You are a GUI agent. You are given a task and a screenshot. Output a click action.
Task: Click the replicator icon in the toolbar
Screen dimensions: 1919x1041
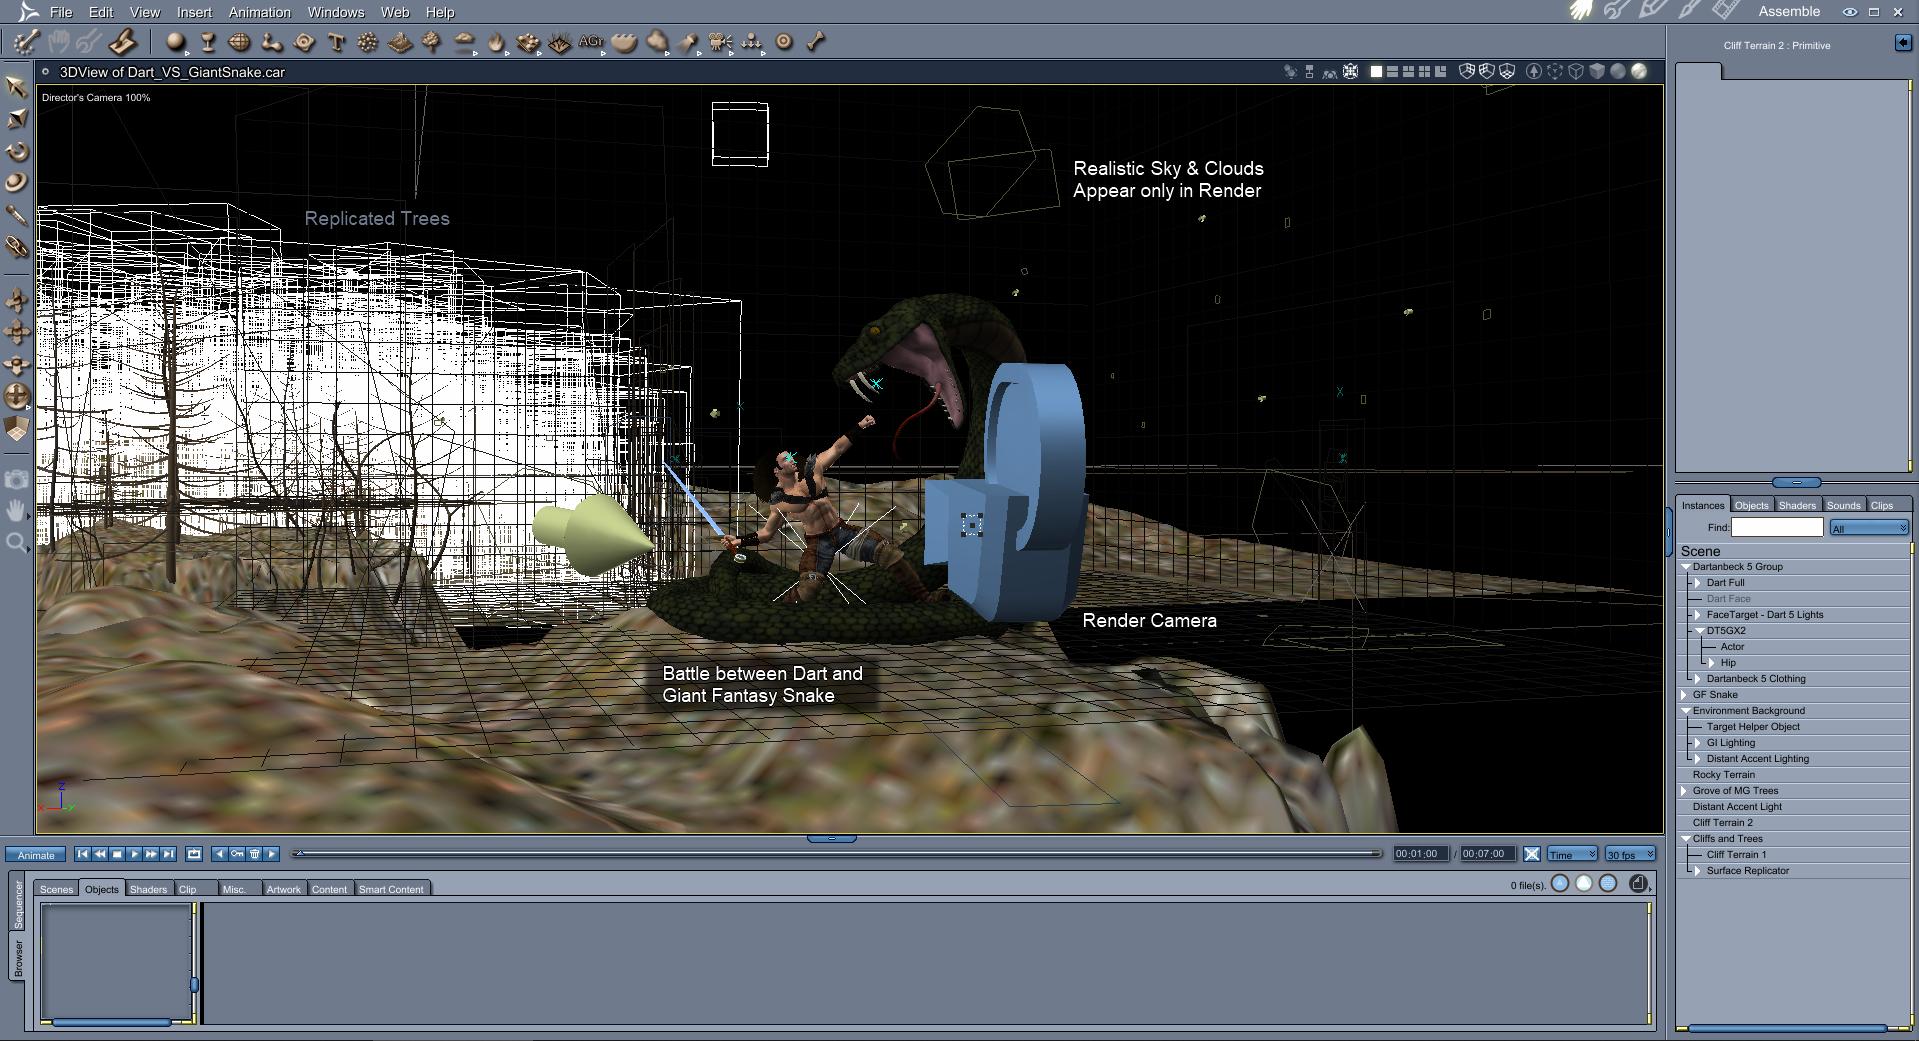pyautogui.click(x=528, y=42)
